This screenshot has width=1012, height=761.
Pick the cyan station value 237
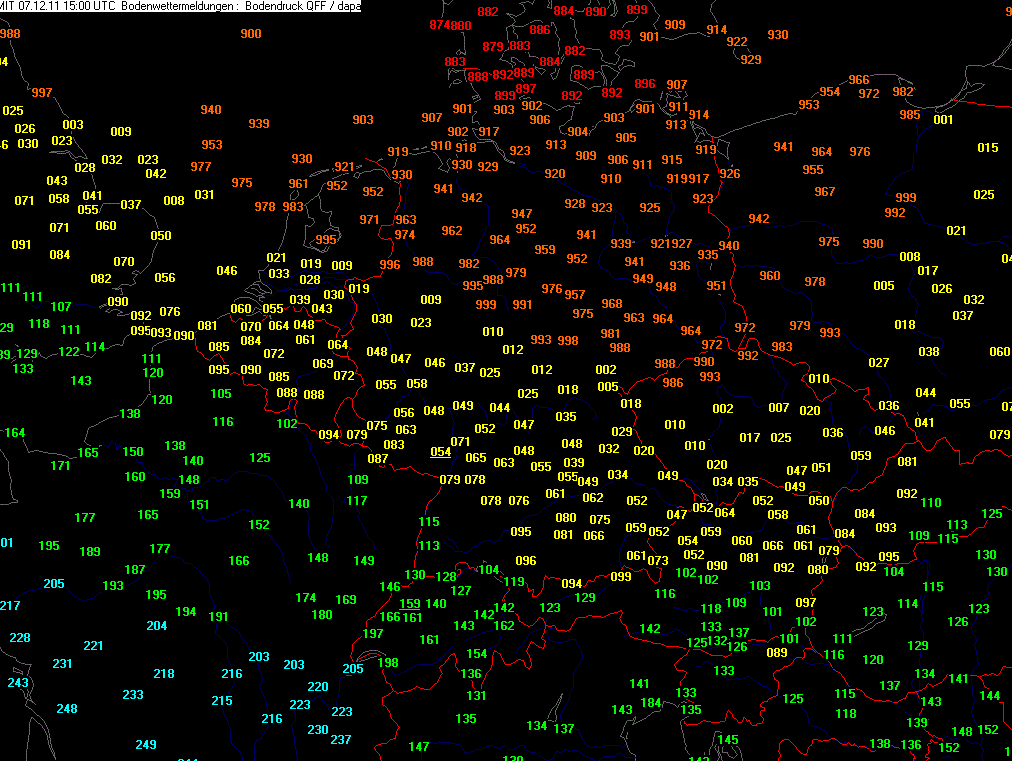(x=341, y=740)
